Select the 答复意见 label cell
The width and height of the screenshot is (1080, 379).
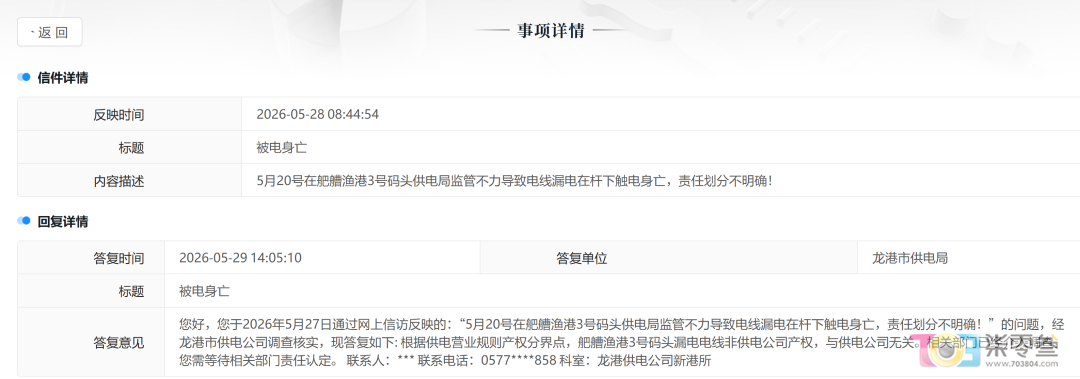[91, 342]
